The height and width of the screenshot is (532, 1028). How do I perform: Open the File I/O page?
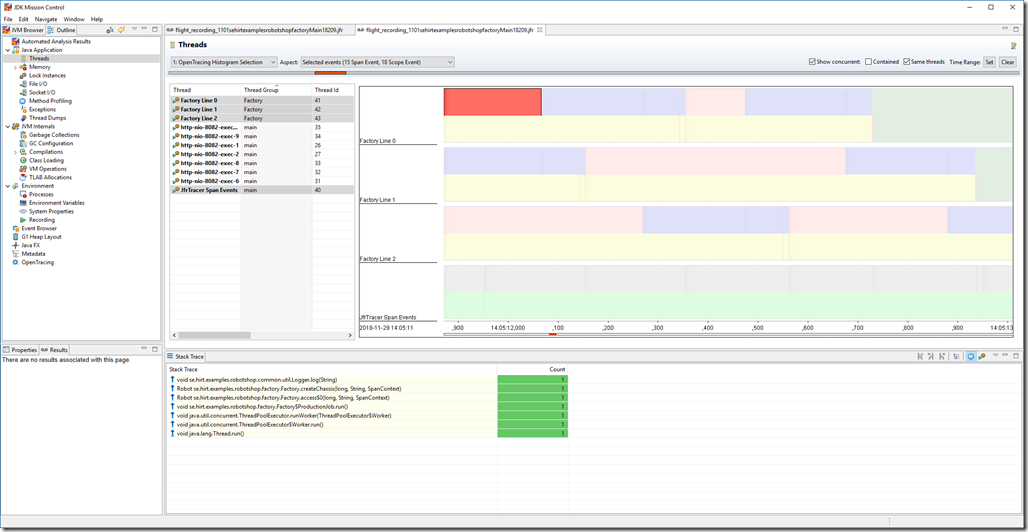pyautogui.click(x=37, y=84)
